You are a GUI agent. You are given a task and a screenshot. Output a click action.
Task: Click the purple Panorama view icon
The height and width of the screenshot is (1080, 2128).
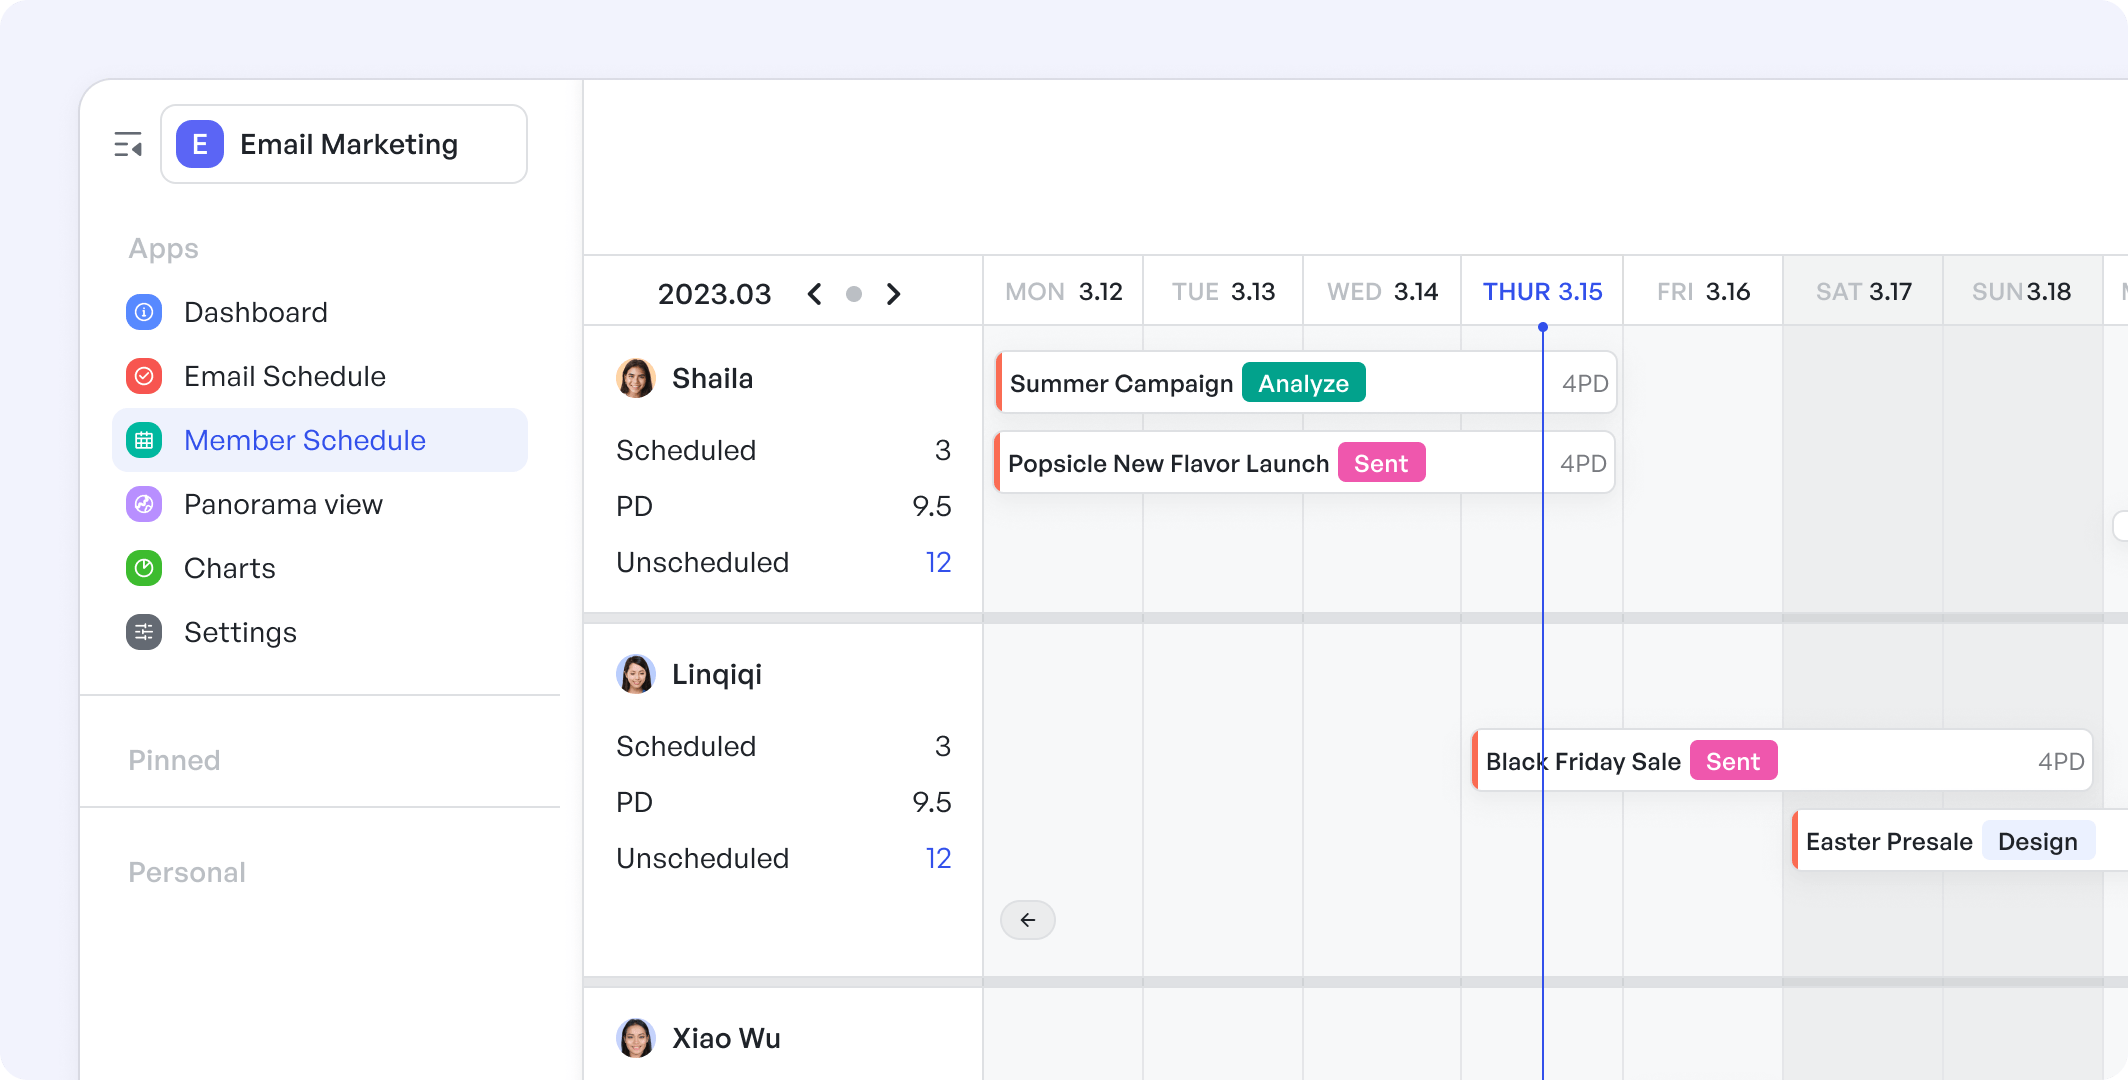[x=144, y=504]
